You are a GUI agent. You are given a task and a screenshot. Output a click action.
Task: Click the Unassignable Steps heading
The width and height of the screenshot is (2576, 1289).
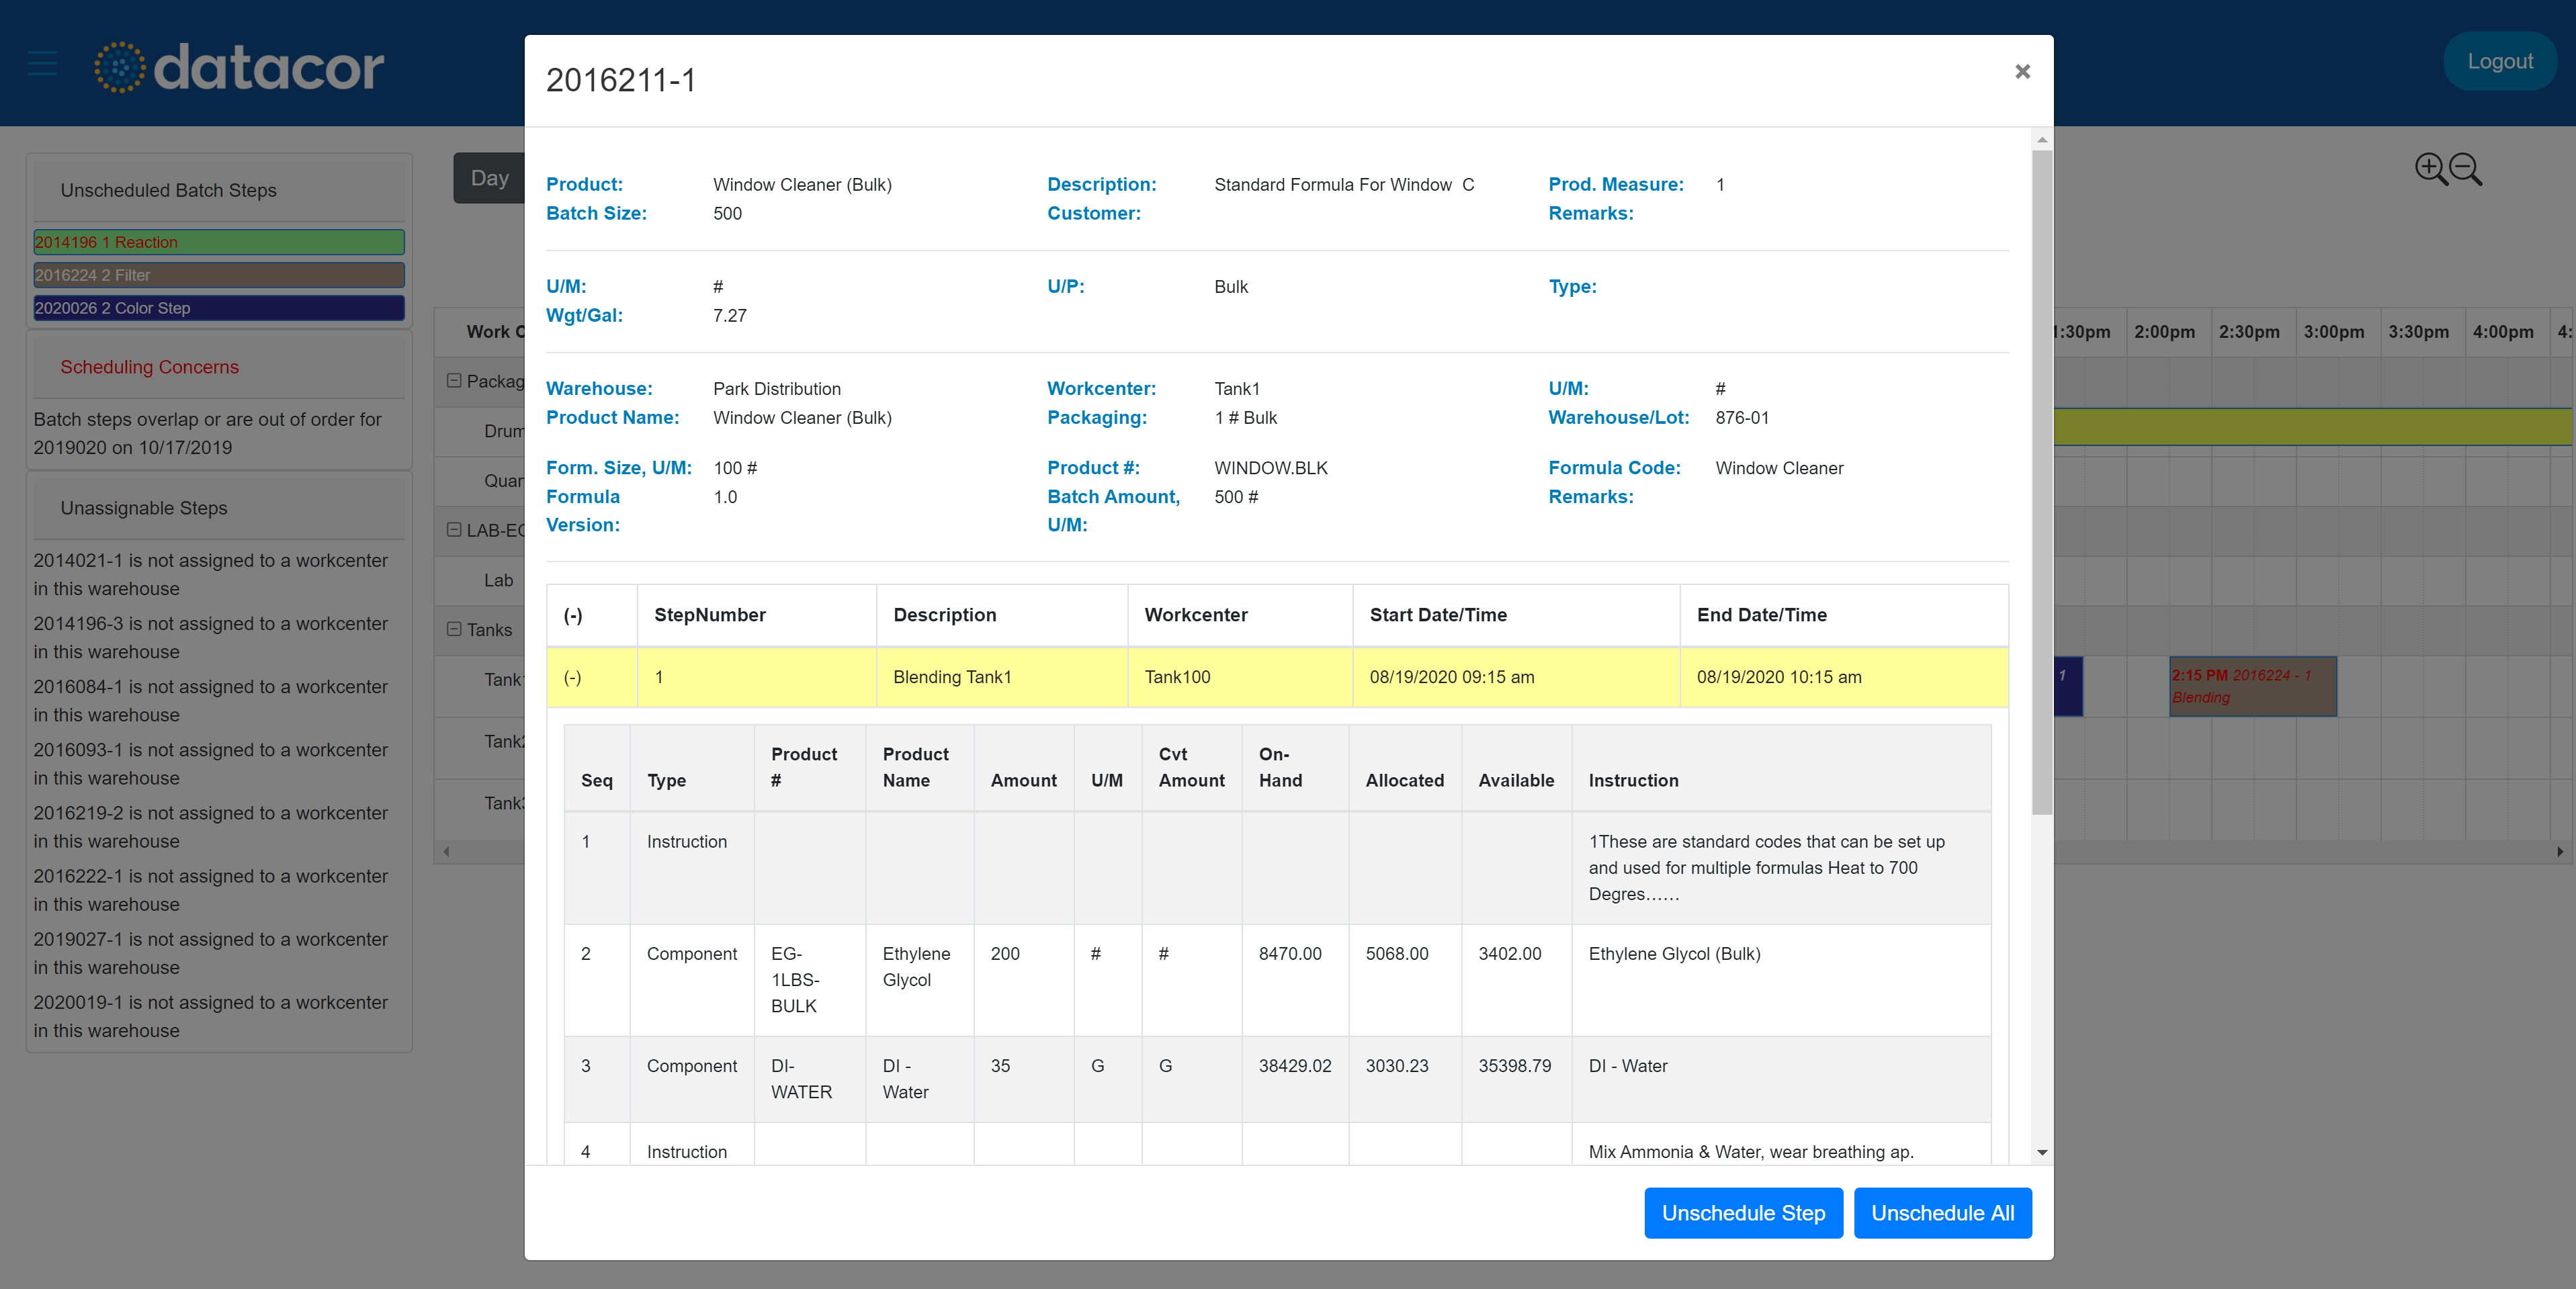point(144,508)
